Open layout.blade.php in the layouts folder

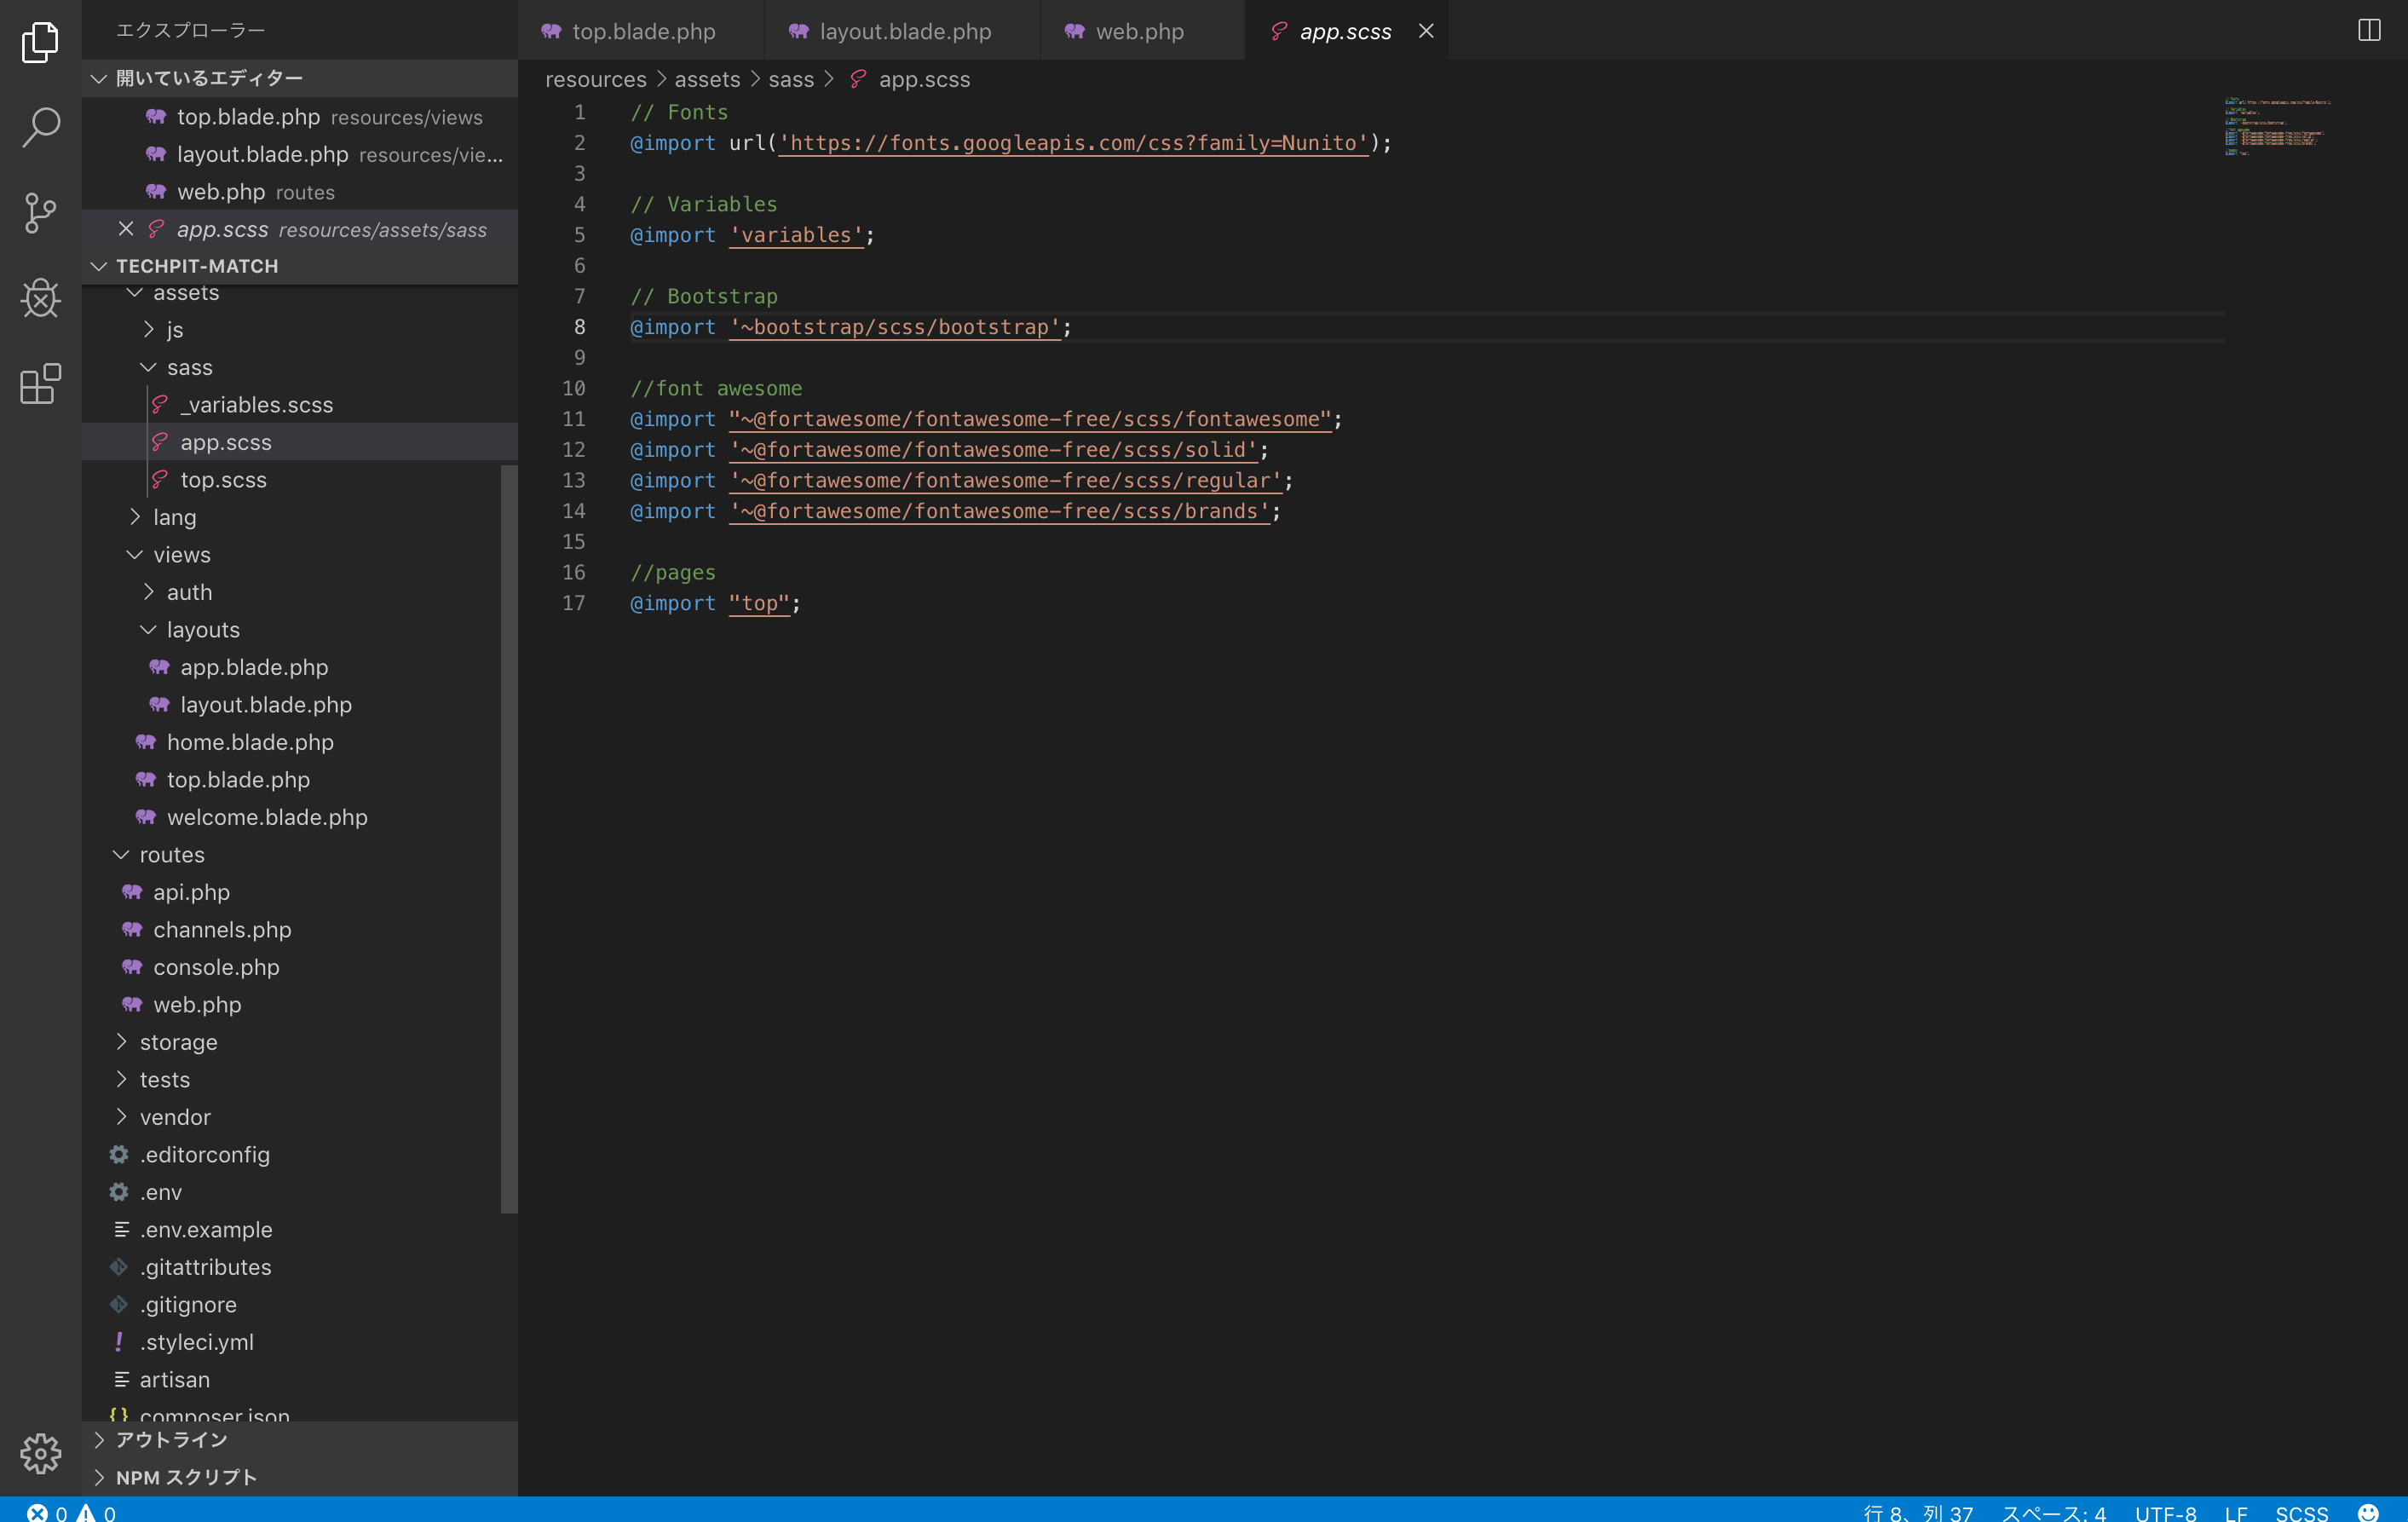click(300, 705)
